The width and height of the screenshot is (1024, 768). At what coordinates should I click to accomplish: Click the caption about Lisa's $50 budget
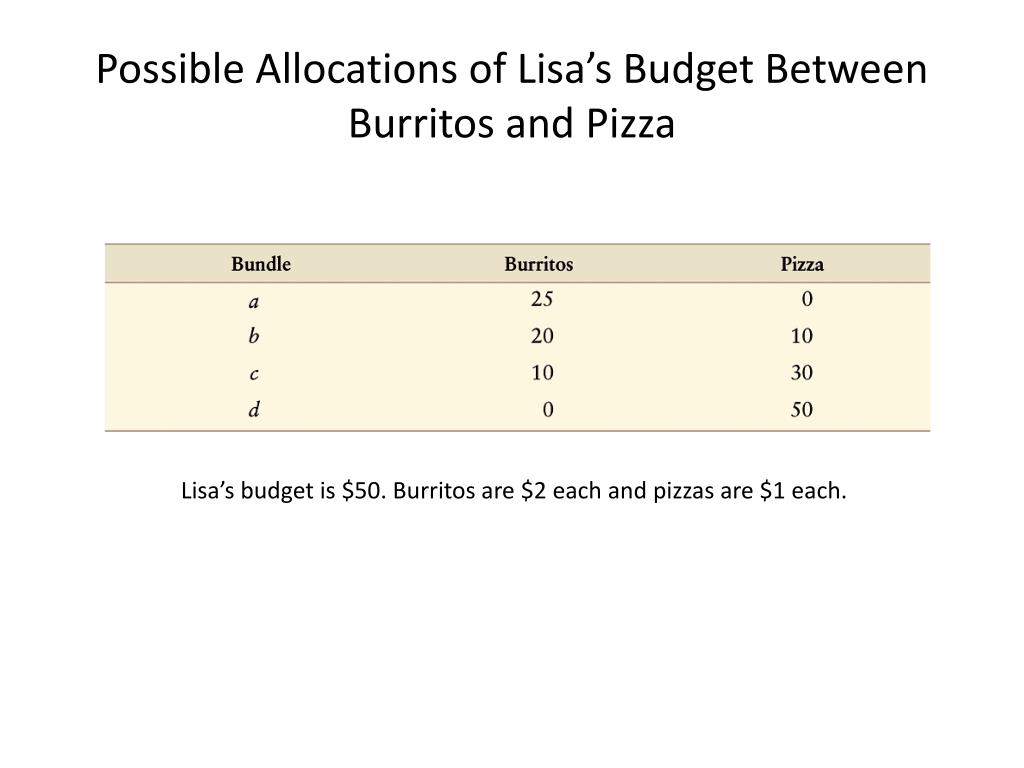coord(513,490)
